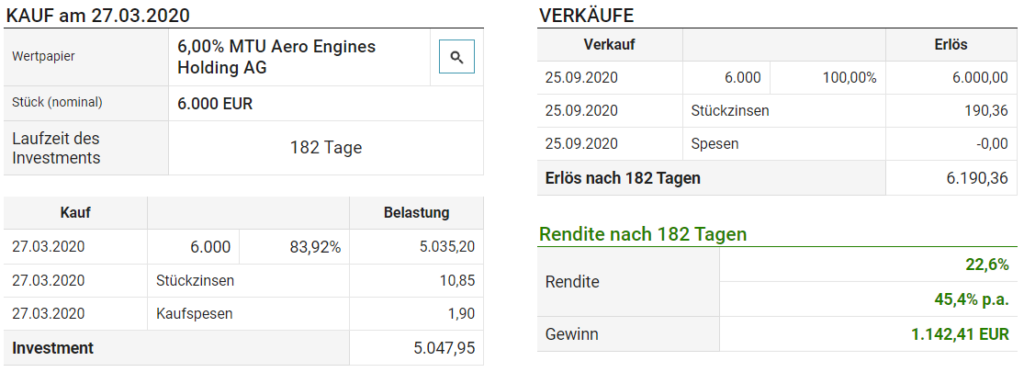Select the Erlös nach 182 Tagen total
1024x372 pixels.
(978, 178)
